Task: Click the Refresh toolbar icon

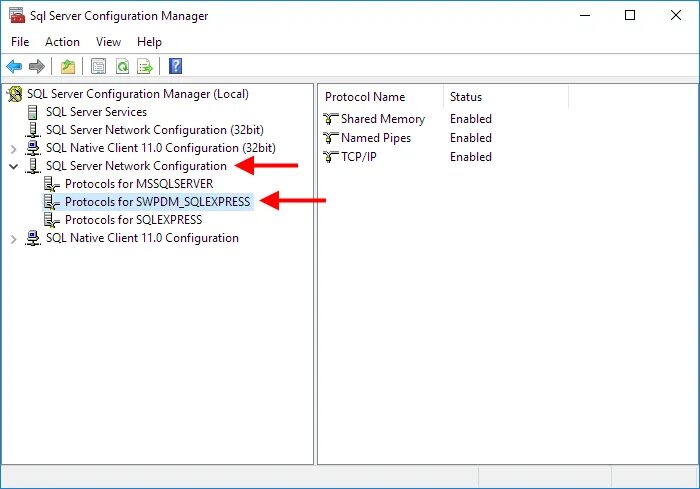Action: click(122, 67)
